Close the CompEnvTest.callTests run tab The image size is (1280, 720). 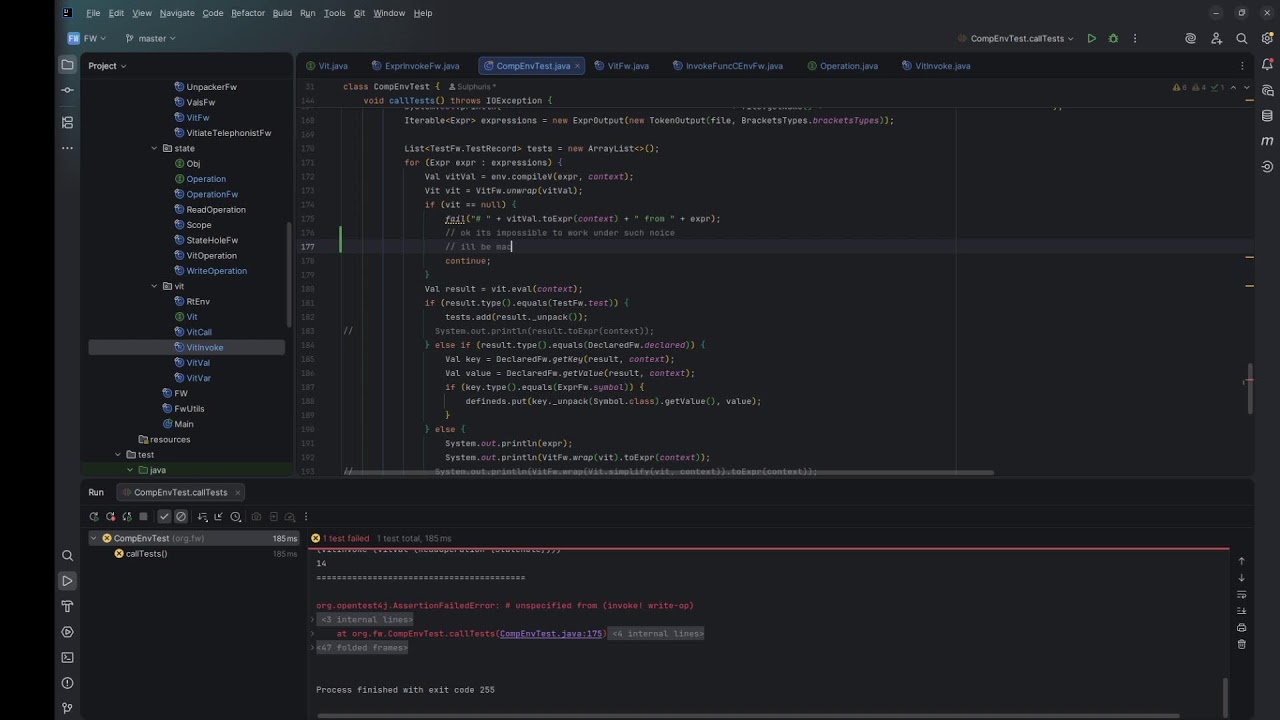[x=238, y=492]
